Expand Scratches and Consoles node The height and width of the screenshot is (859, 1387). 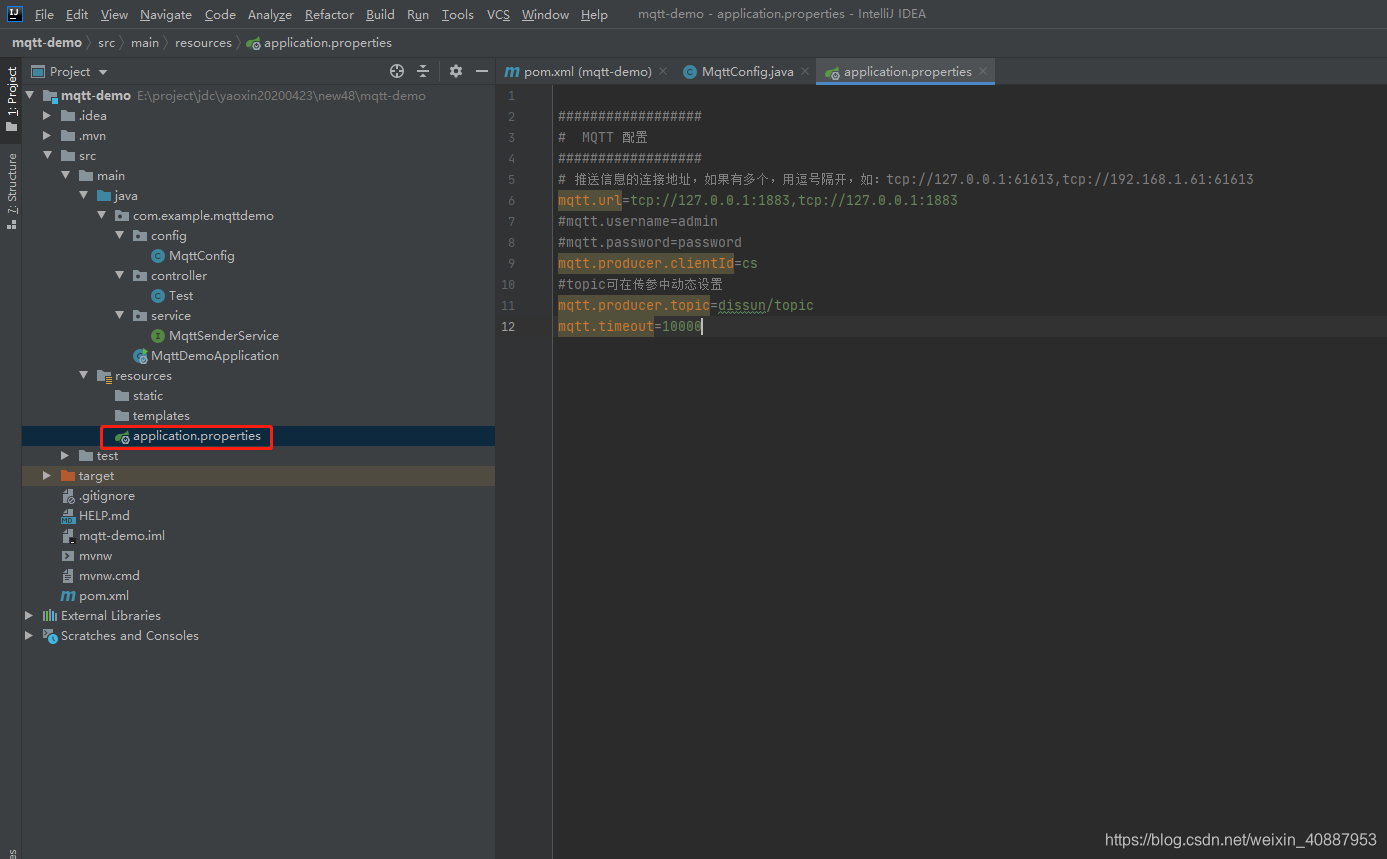29,636
